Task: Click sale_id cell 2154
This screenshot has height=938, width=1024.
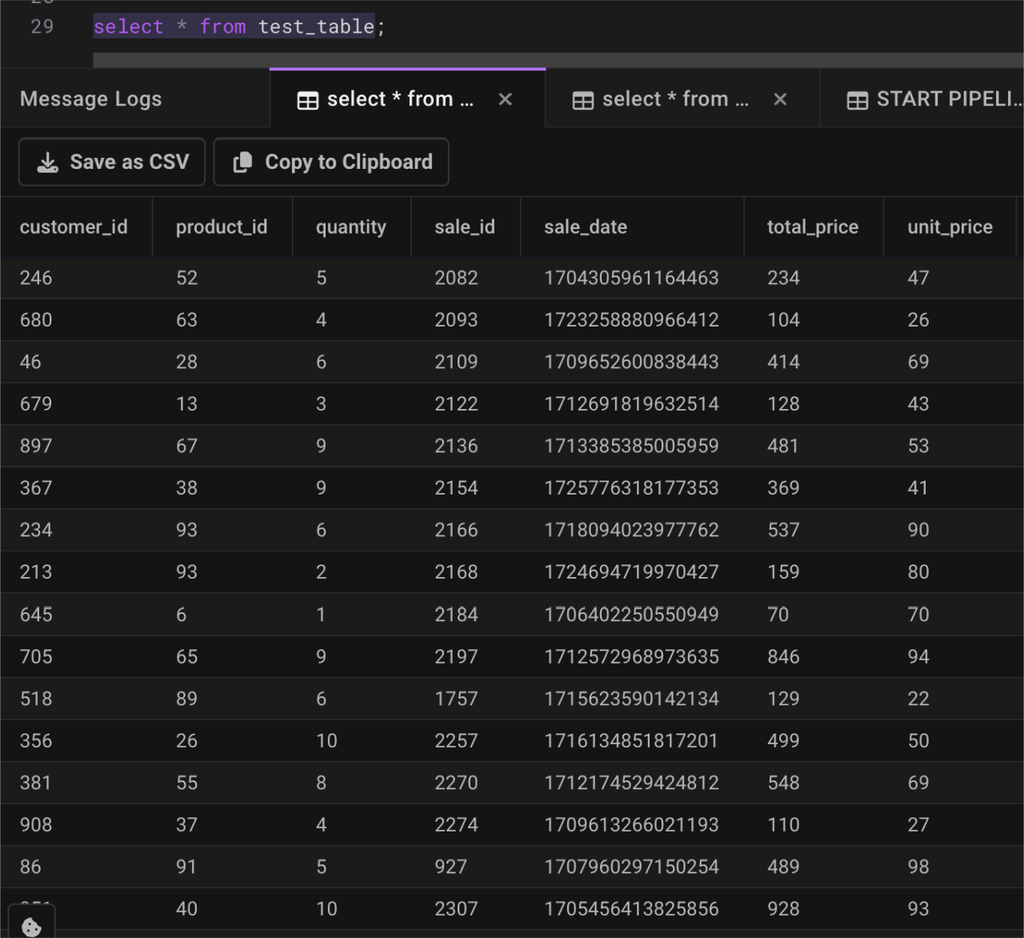Action: coord(456,487)
